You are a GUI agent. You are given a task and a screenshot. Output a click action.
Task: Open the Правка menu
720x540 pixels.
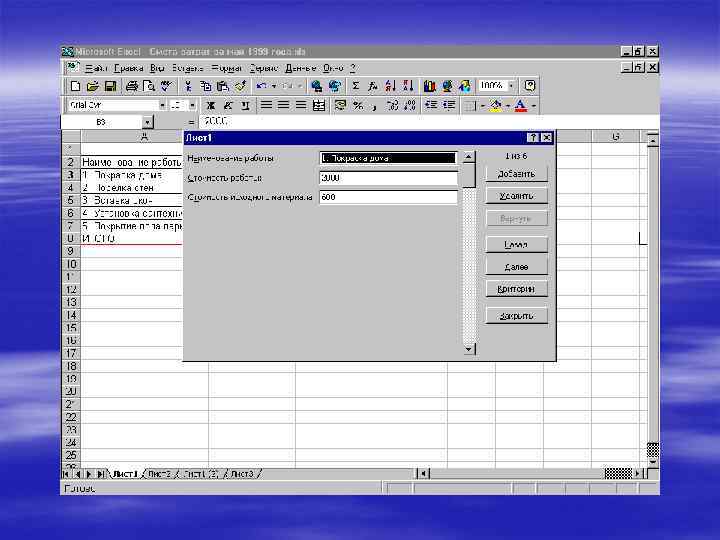tap(129, 68)
